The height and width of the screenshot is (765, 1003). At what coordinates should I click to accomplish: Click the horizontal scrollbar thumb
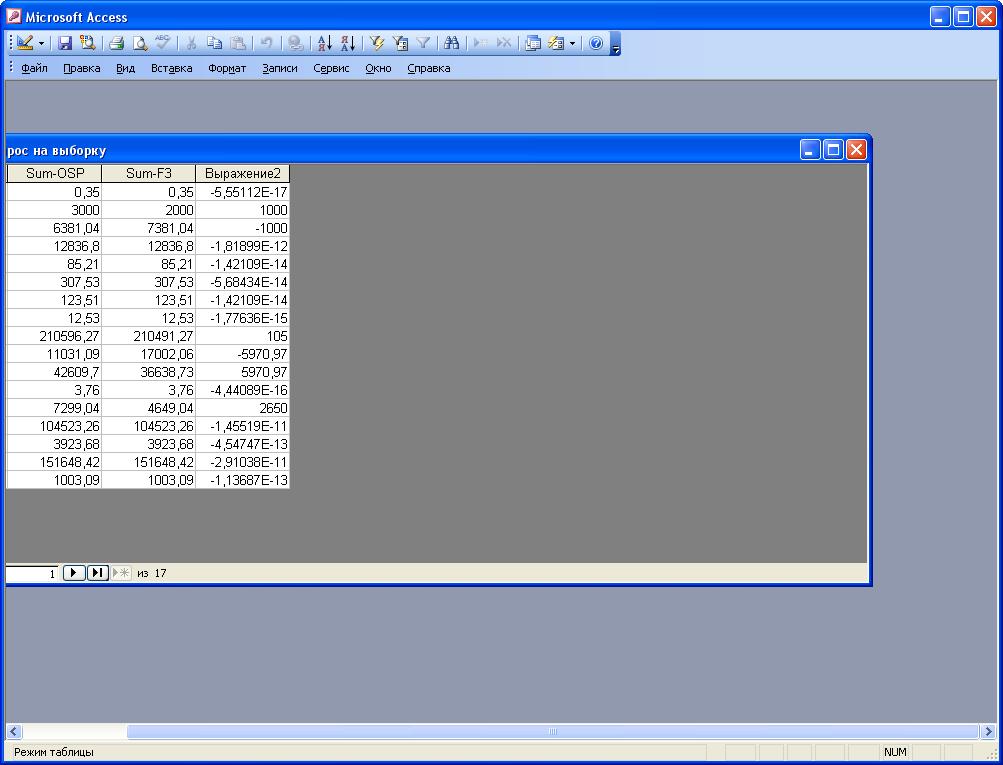click(553, 731)
